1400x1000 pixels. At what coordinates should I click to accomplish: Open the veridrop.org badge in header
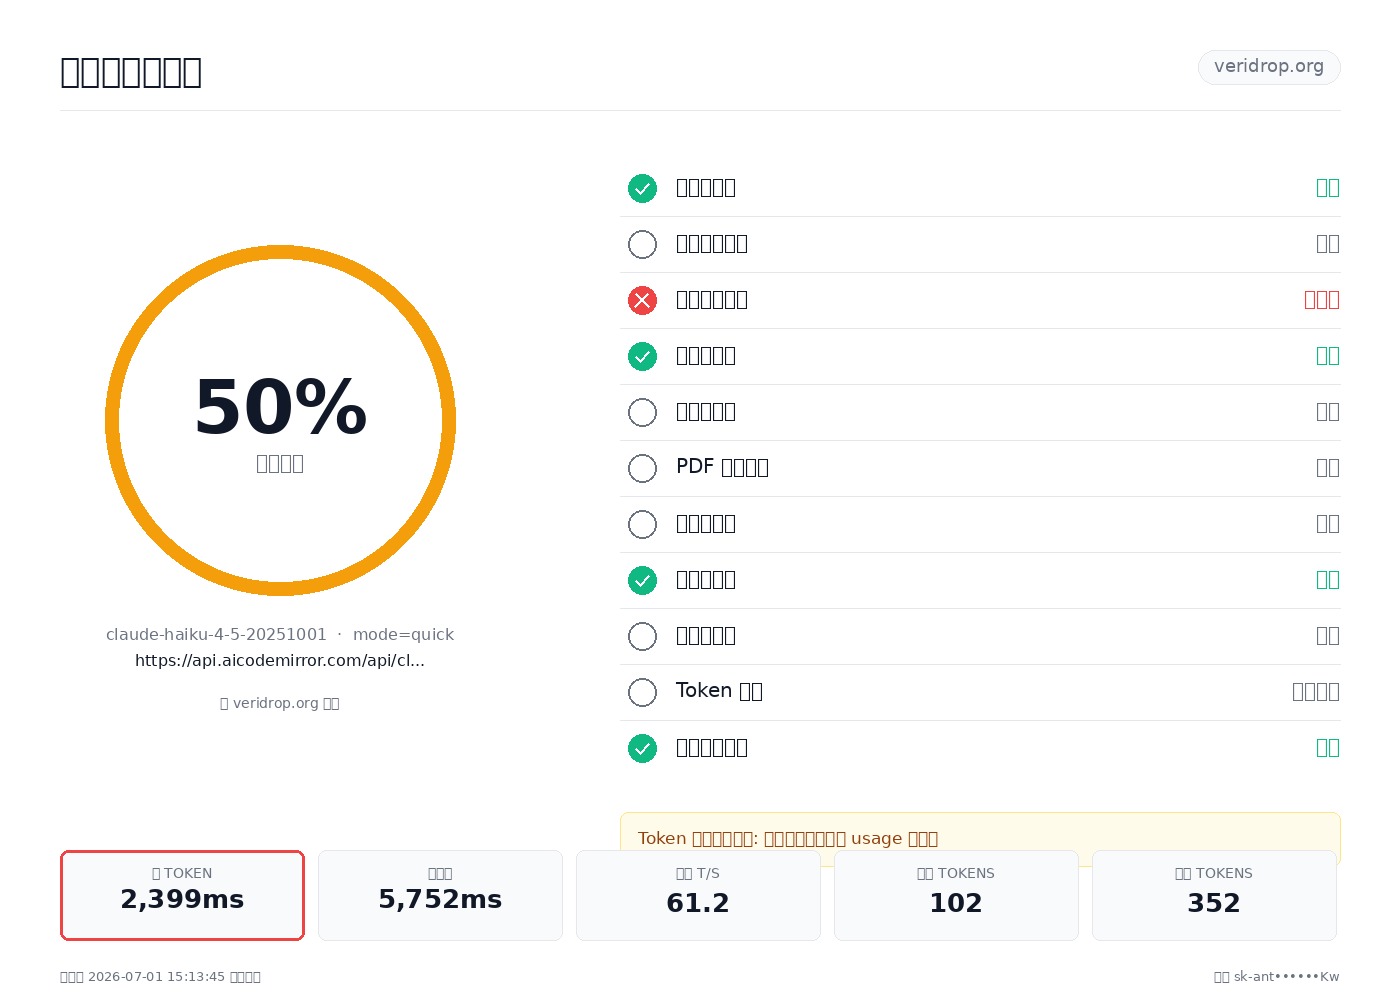coord(1269,67)
